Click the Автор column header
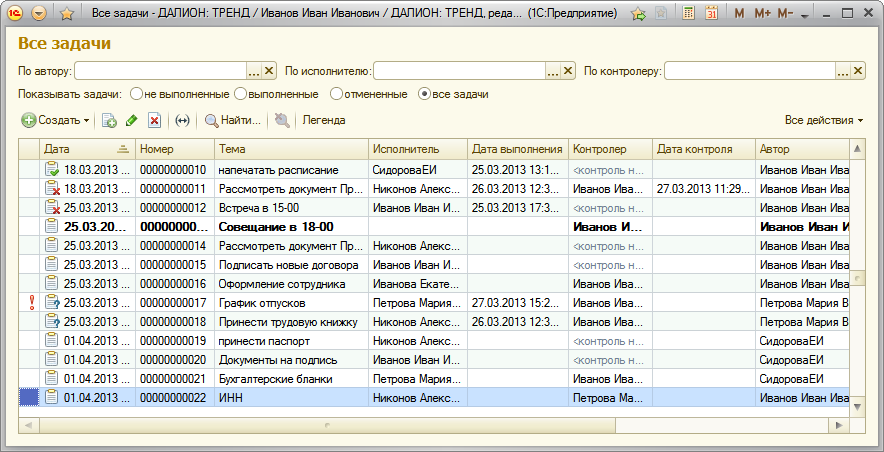This screenshot has width=884, height=452. 801,149
